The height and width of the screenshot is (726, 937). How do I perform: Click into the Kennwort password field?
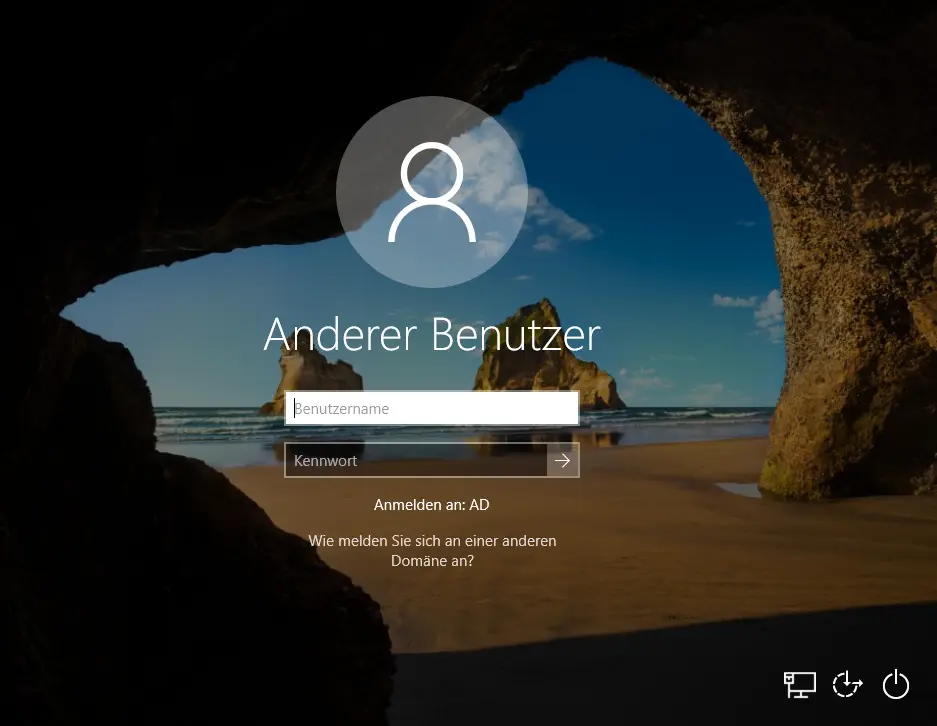[x=415, y=460]
